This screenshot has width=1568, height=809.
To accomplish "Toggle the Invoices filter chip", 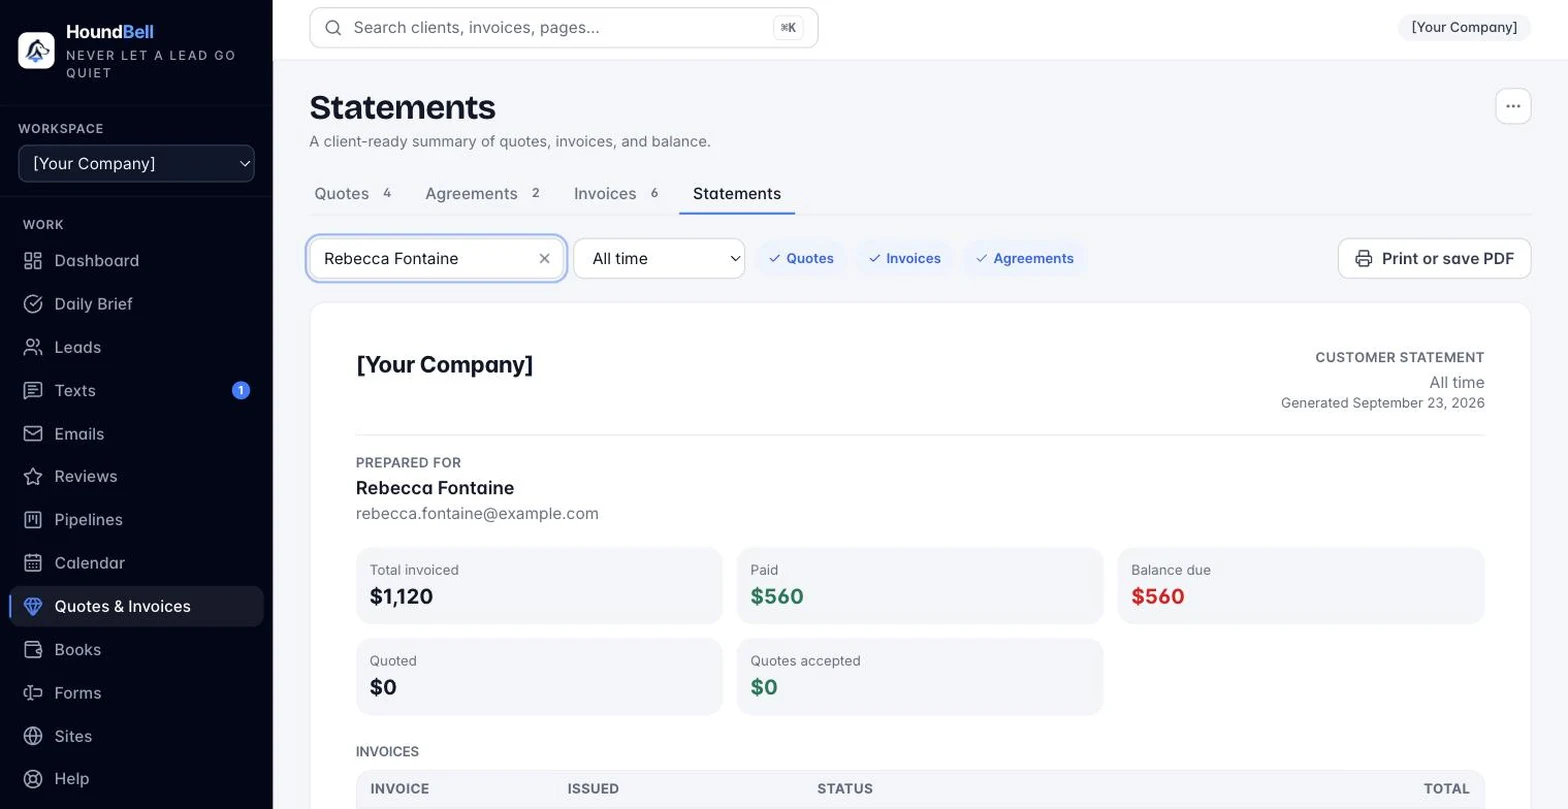I will (x=905, y=259).
